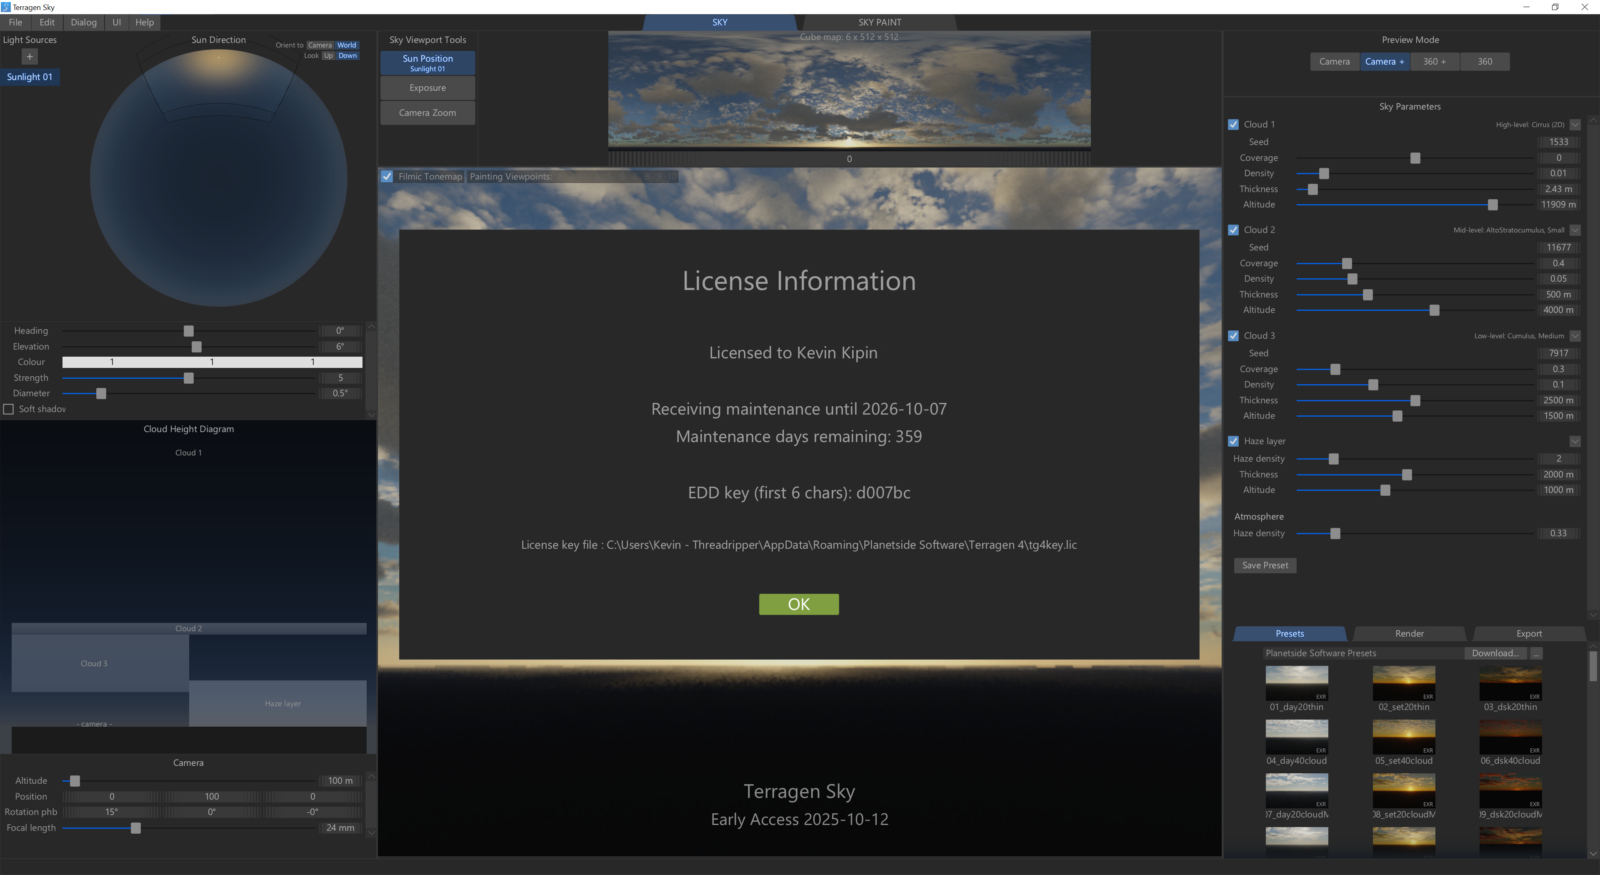Load the 06_dsk40cloud sky preset

tap(1510, 738)
